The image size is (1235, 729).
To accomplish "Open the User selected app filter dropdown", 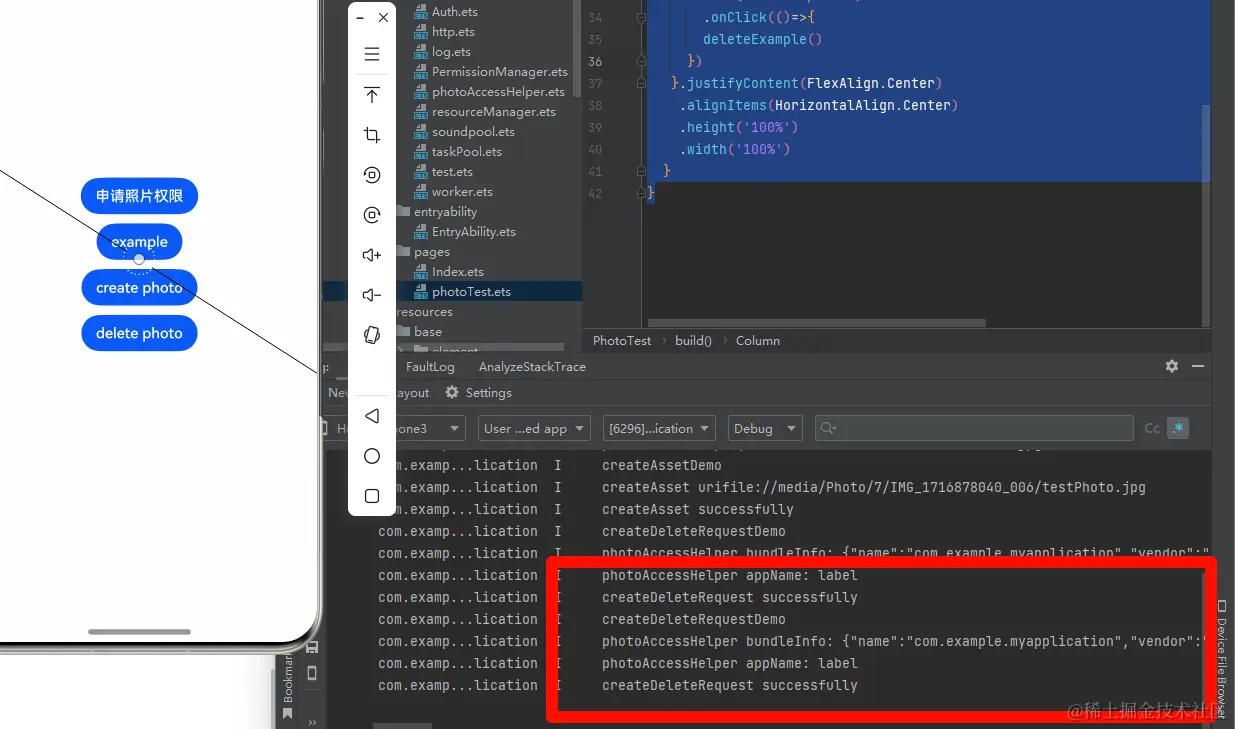I will coord(534,428).
